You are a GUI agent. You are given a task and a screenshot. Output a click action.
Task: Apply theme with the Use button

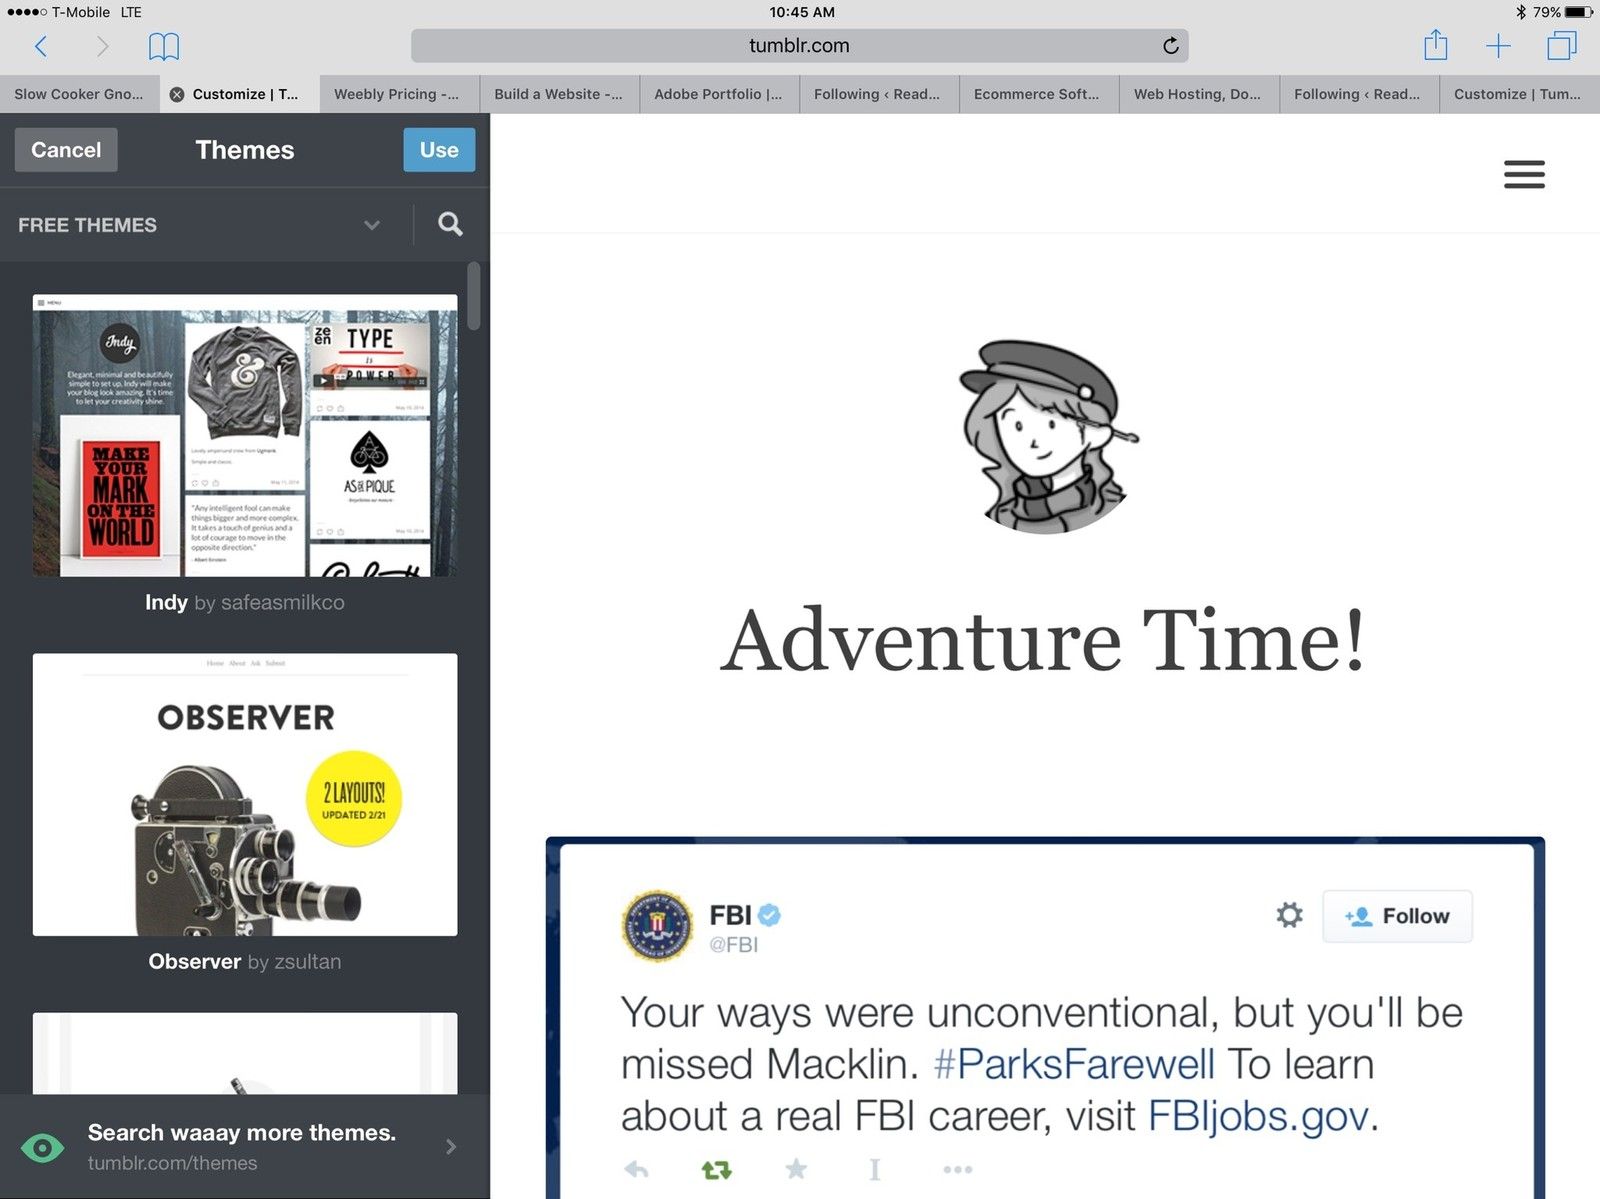point(439,150)
